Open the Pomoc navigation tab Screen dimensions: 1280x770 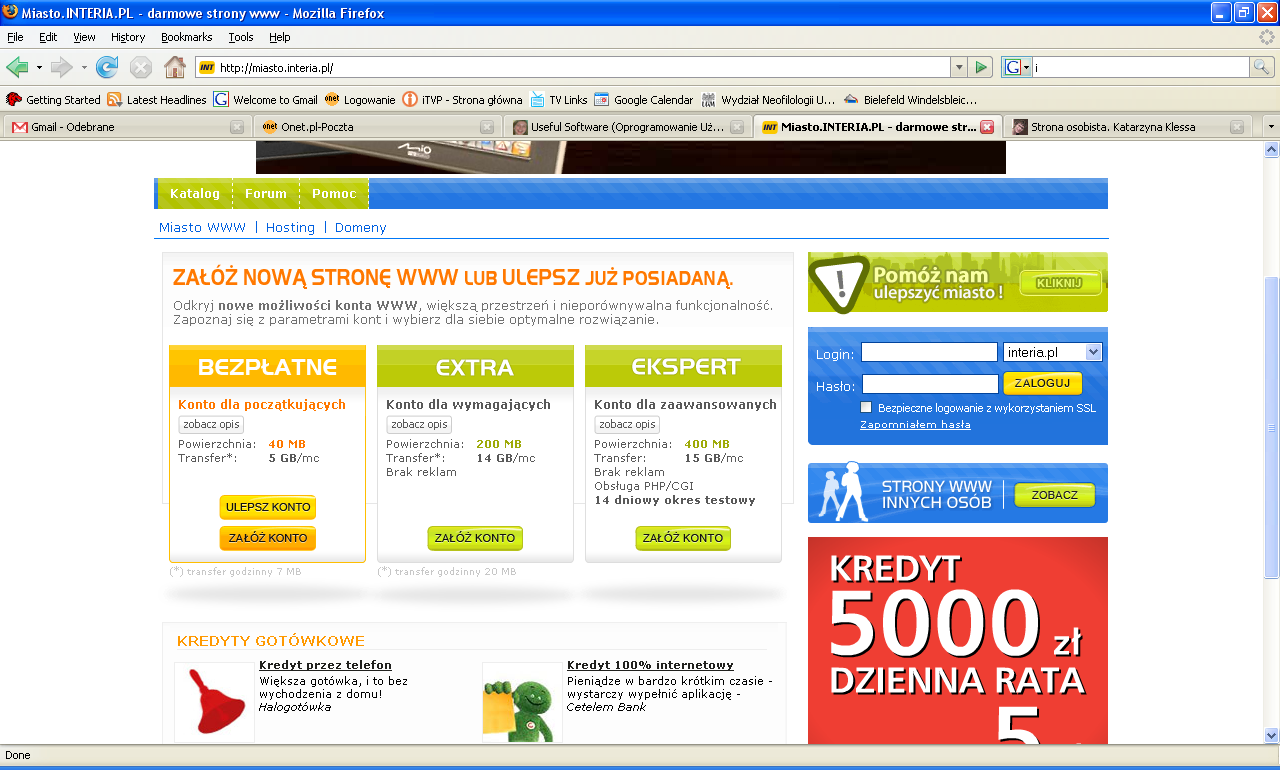(x=334, y=194)
